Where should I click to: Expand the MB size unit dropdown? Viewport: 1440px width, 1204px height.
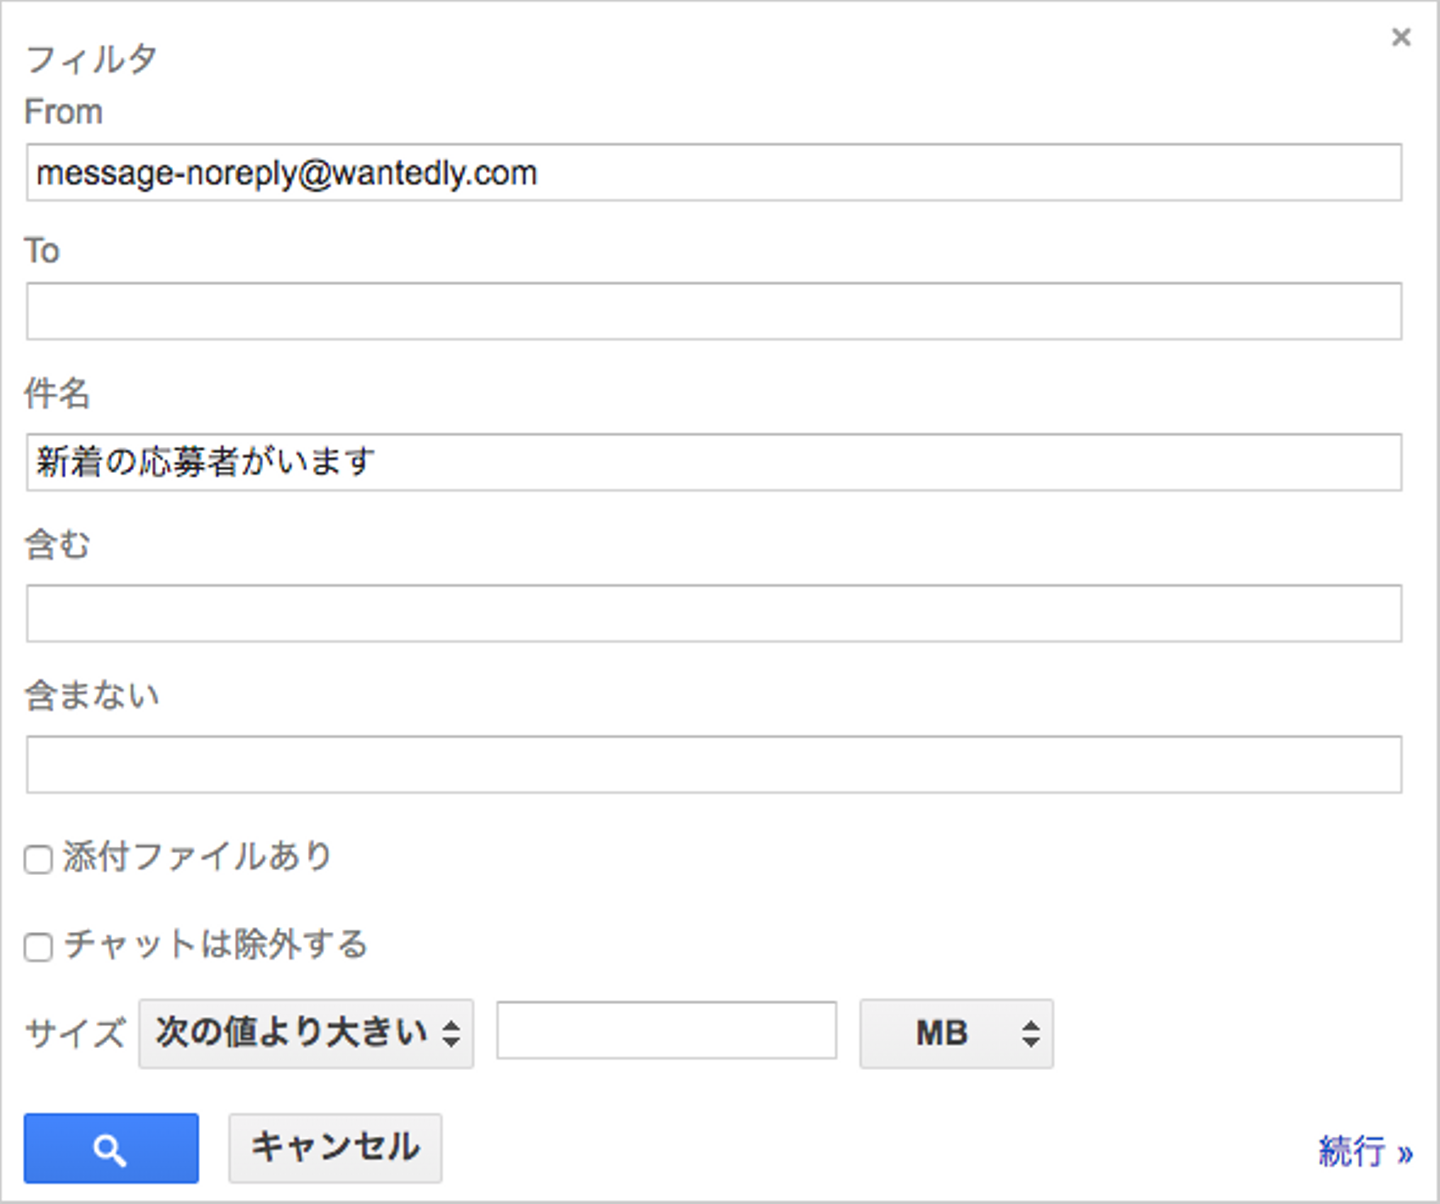tap(956, 1033)
